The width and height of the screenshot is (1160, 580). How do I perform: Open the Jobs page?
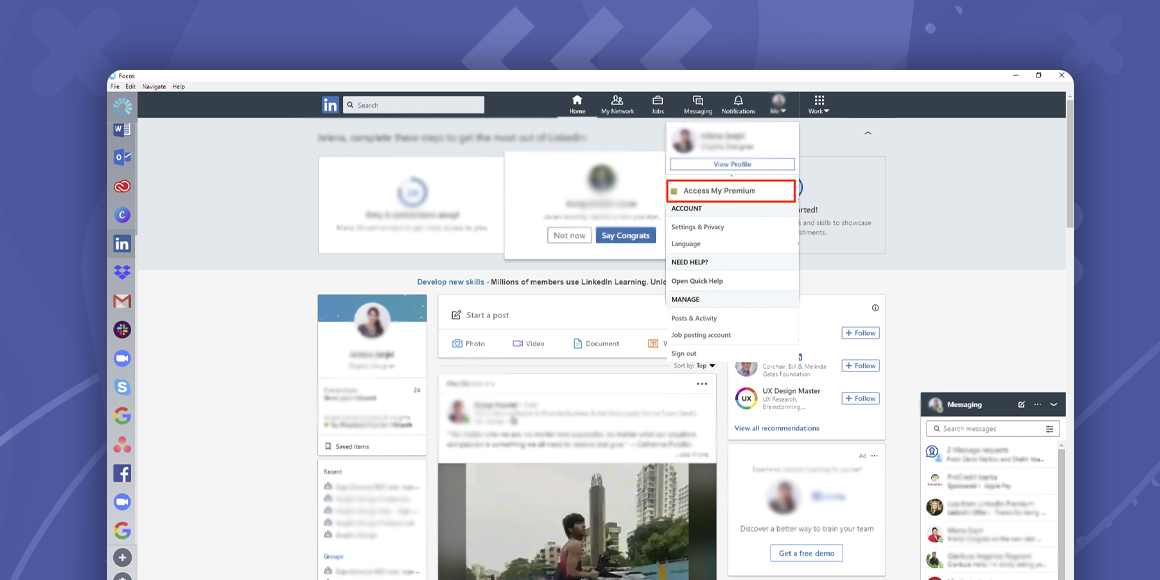tap(658, 104)
